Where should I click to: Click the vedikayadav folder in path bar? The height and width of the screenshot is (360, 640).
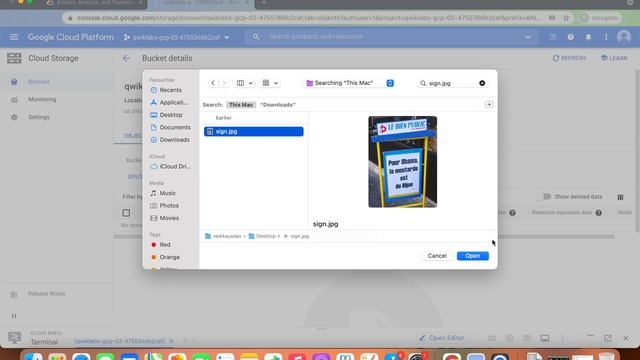coord(223,236)
